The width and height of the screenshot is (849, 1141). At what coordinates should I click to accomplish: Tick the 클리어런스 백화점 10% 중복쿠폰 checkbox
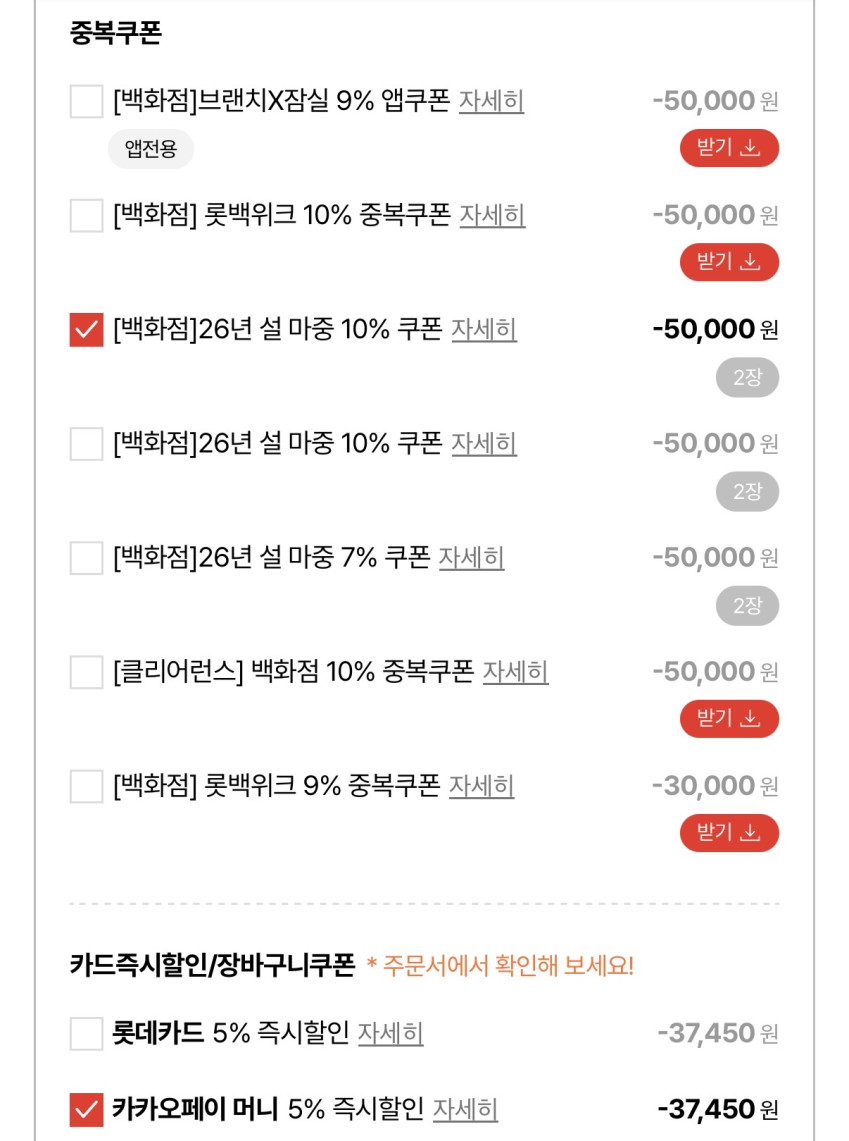coord(87,671)
